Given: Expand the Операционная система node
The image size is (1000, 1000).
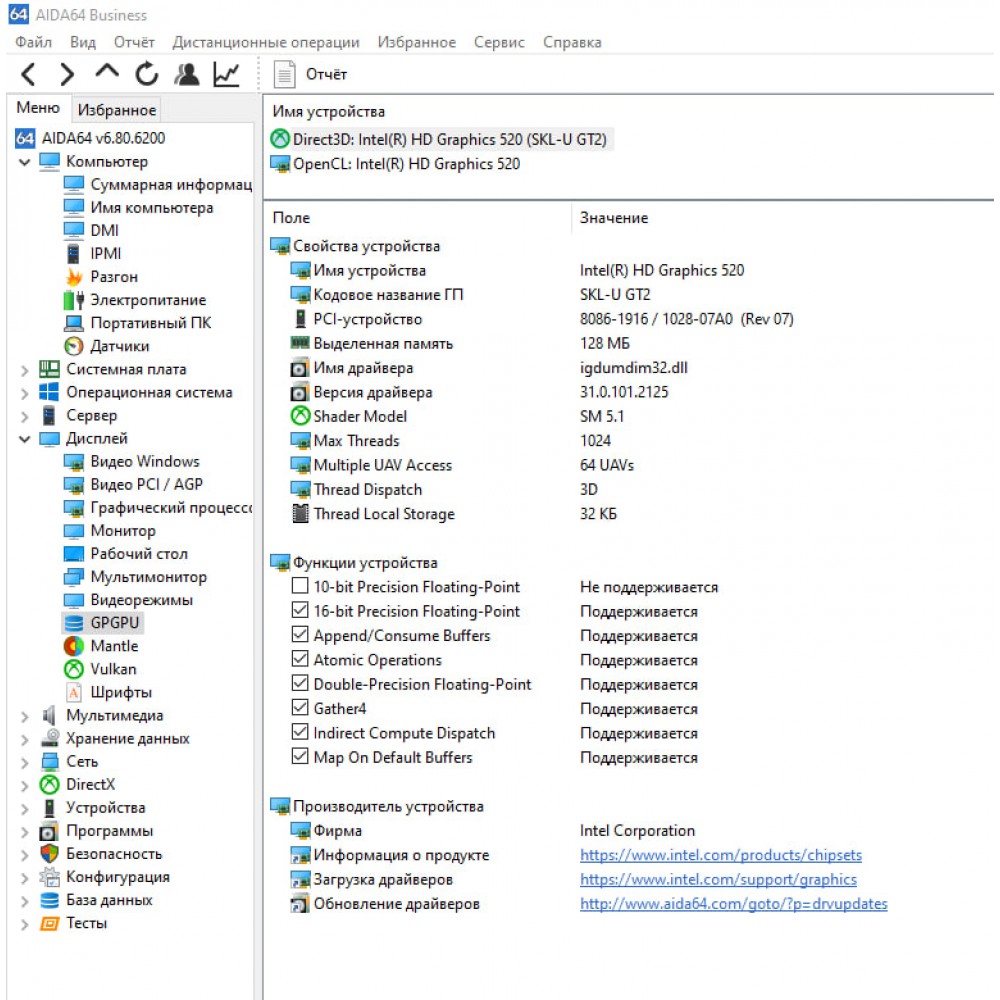Looking at the screenshot, I should click(x=25, y=393).
